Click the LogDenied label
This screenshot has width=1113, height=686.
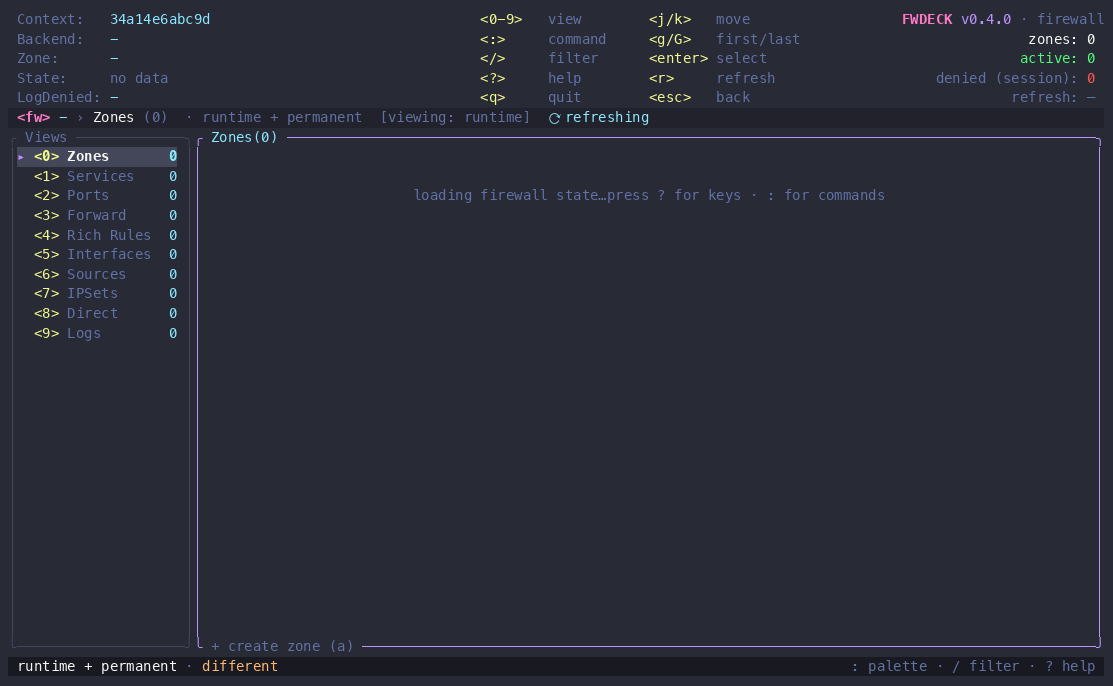(x=59, y=97)
